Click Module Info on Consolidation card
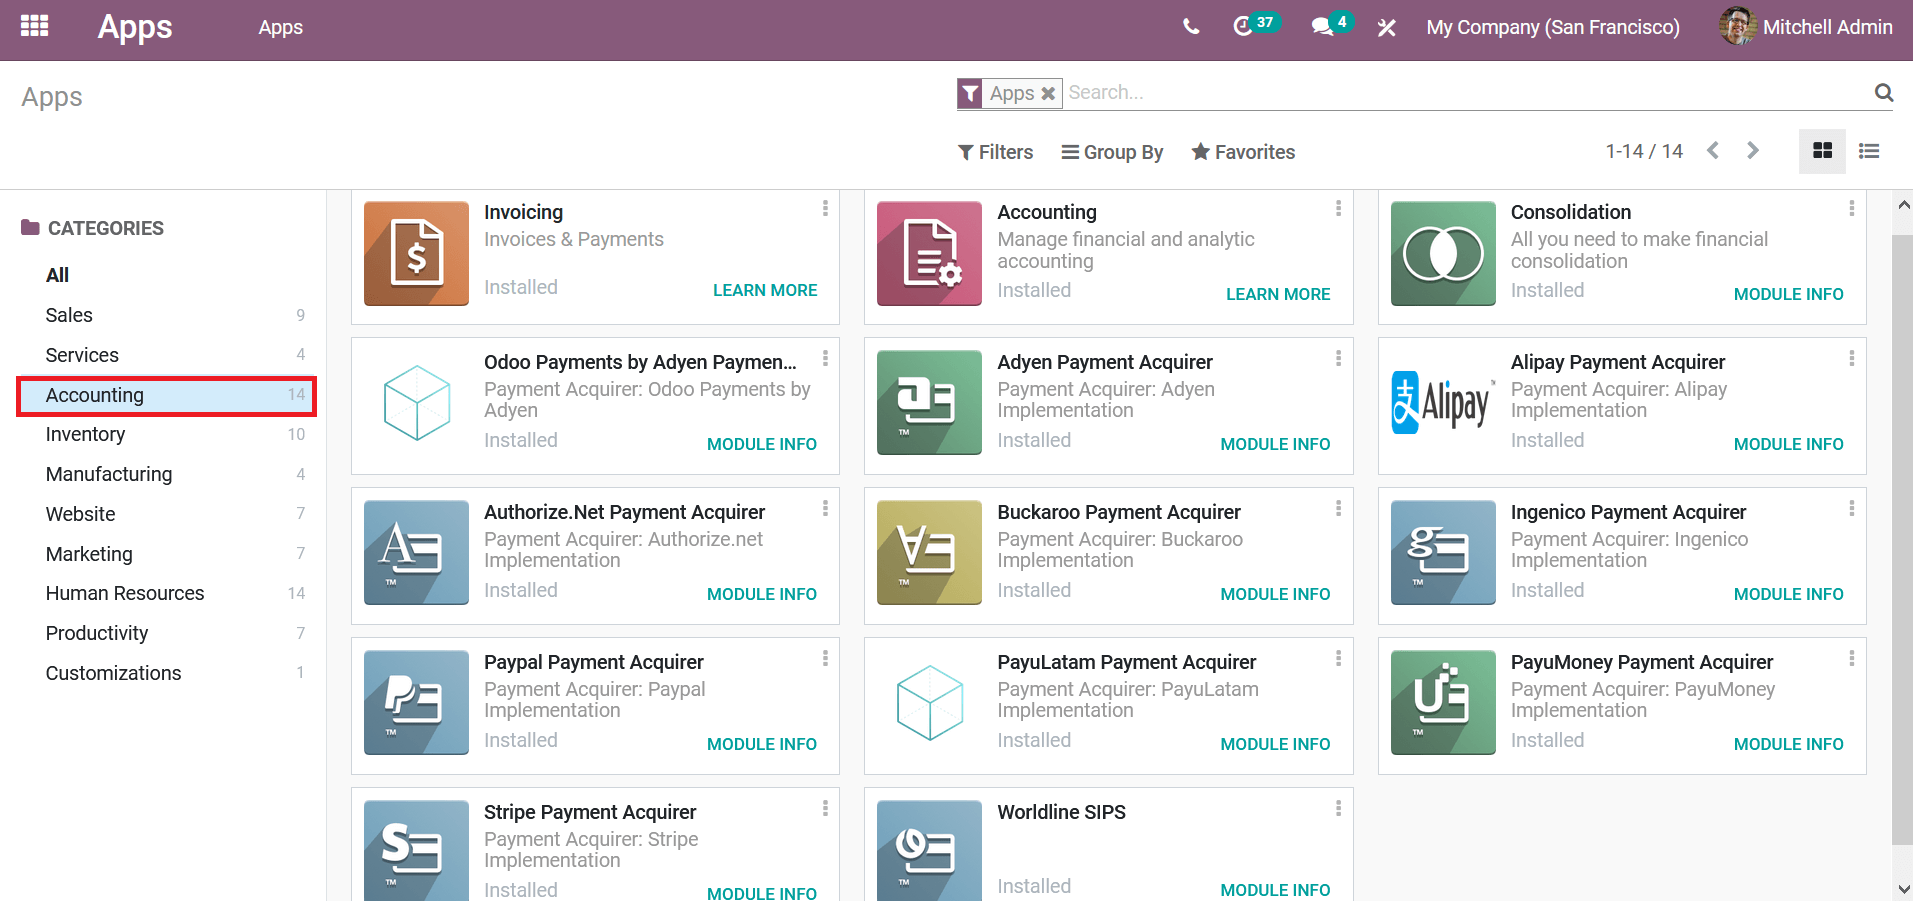The image size is (1913, 901). pos(1788,294)
